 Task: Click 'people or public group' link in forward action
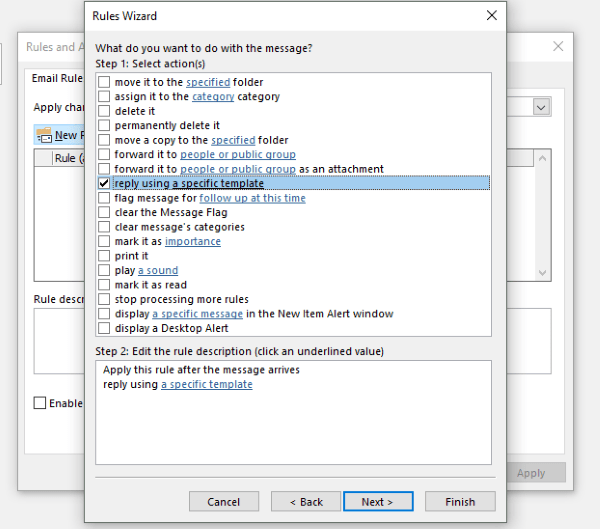(237, 155)
